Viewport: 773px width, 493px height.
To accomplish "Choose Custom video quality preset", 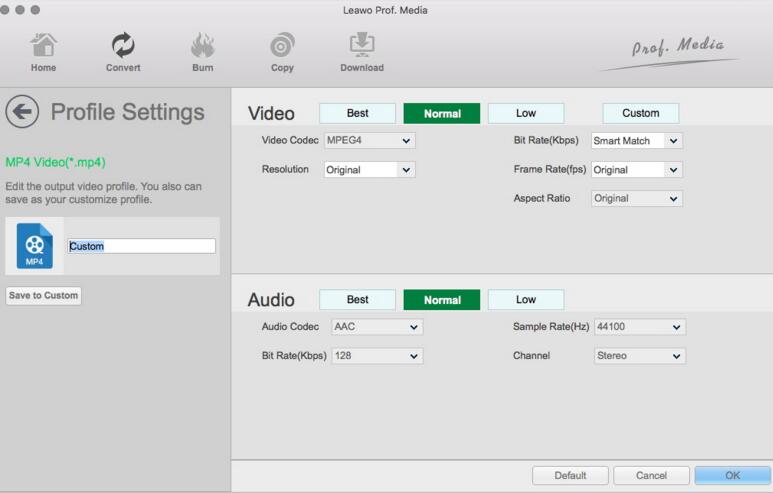I will tap(640, 113).
